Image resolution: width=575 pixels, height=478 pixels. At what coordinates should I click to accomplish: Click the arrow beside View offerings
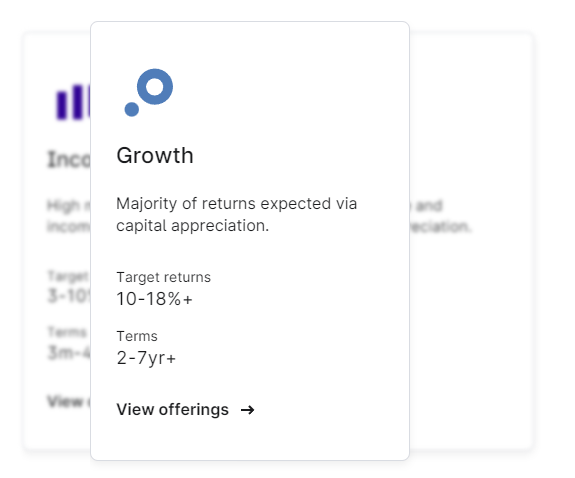click(248, 410)
